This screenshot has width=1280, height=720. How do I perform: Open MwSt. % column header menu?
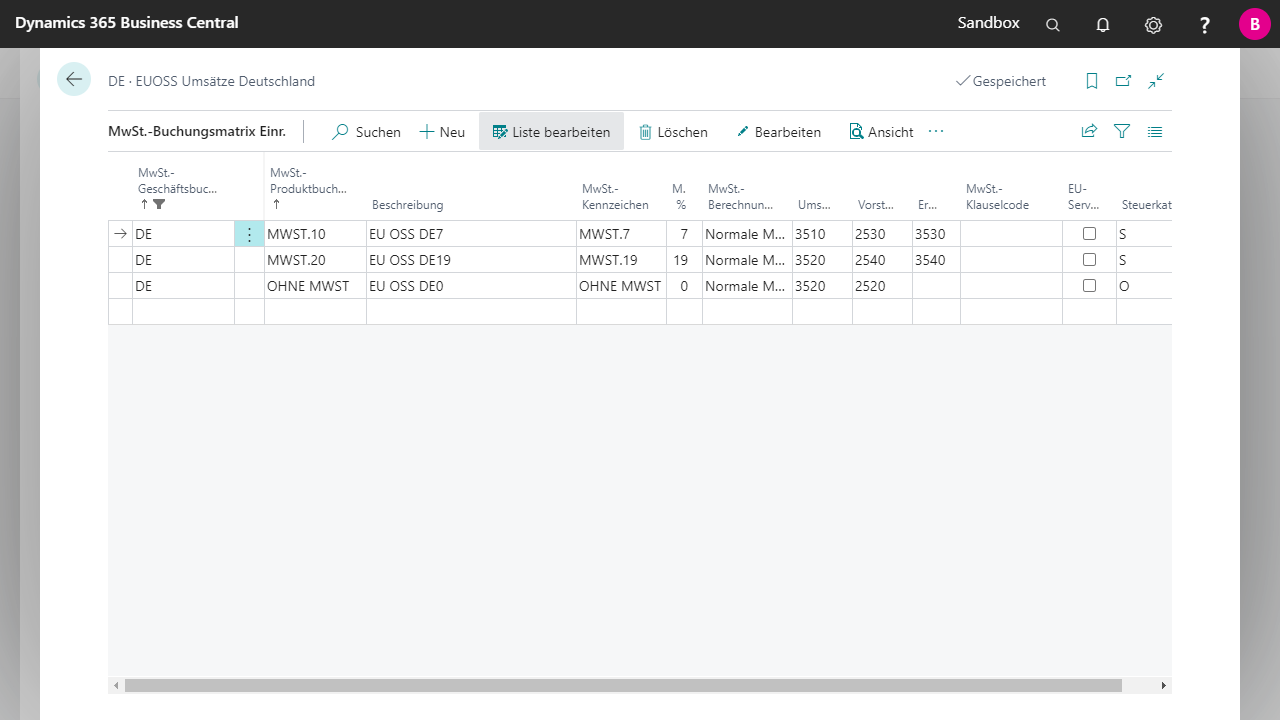point(679,196)
